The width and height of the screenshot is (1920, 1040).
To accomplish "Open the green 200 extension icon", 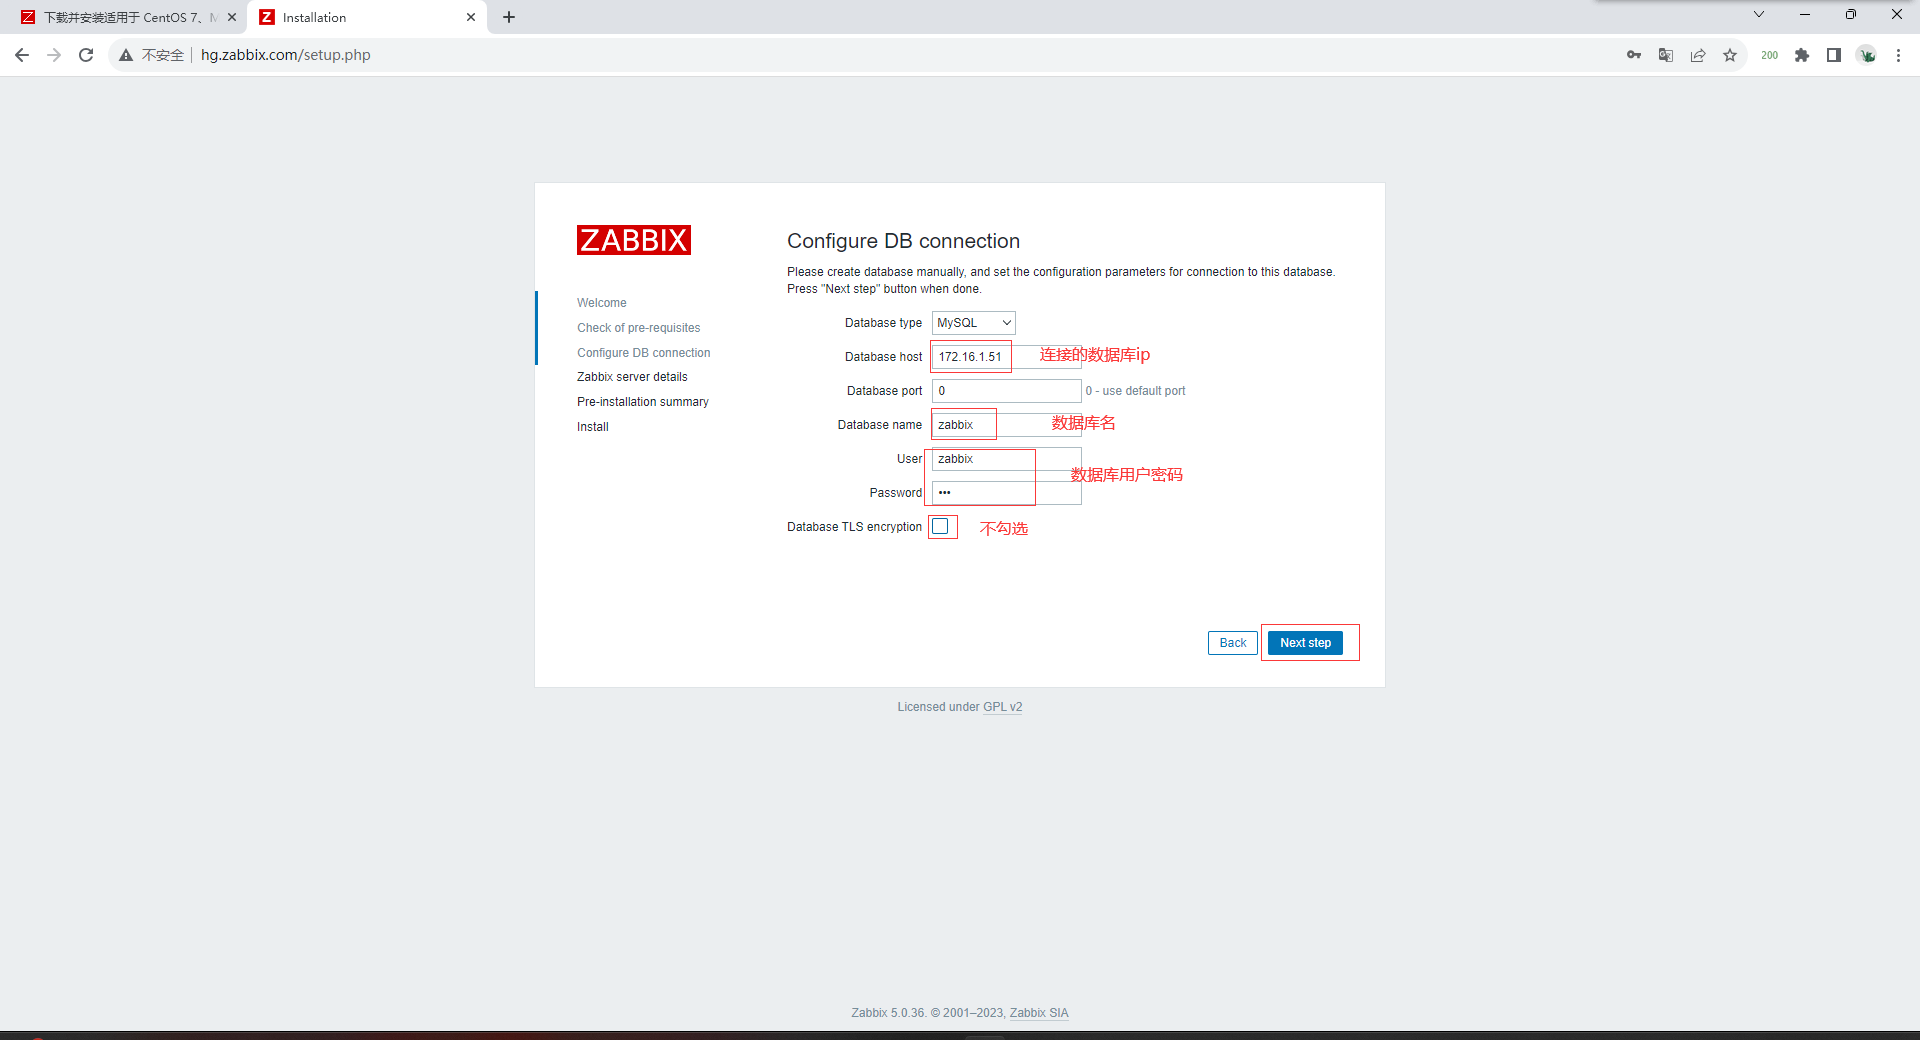I will [x=1770, y=55].
